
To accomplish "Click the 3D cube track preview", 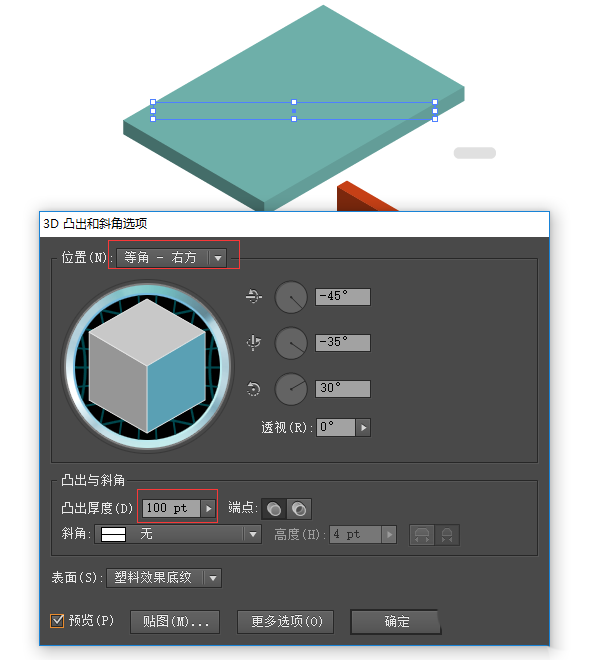I will (147, 365).
